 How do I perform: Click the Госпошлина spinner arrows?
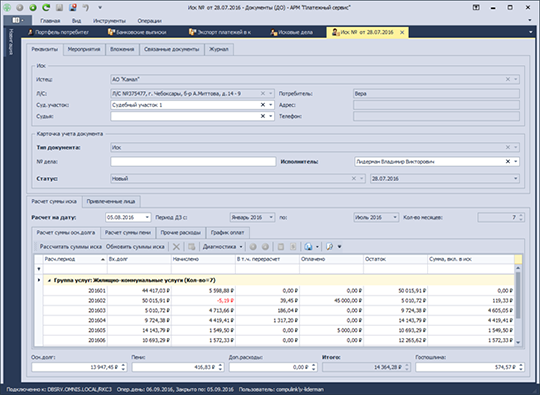pos(521,367)
